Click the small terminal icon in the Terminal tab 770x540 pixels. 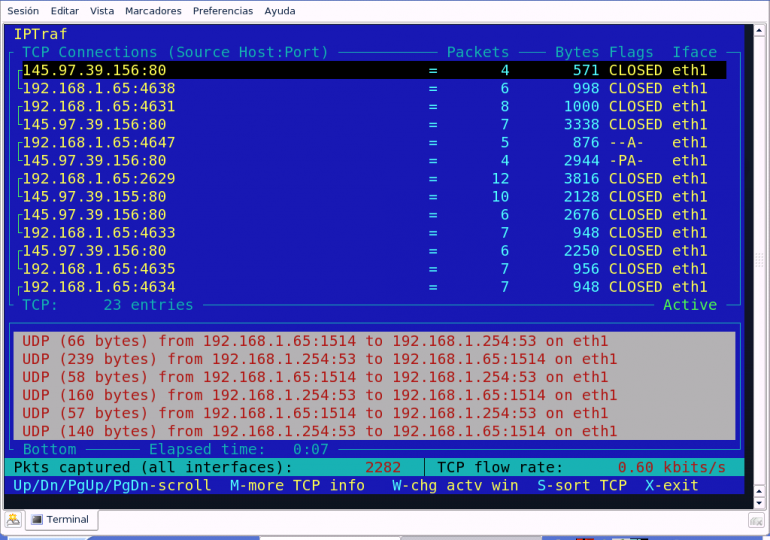37,519
